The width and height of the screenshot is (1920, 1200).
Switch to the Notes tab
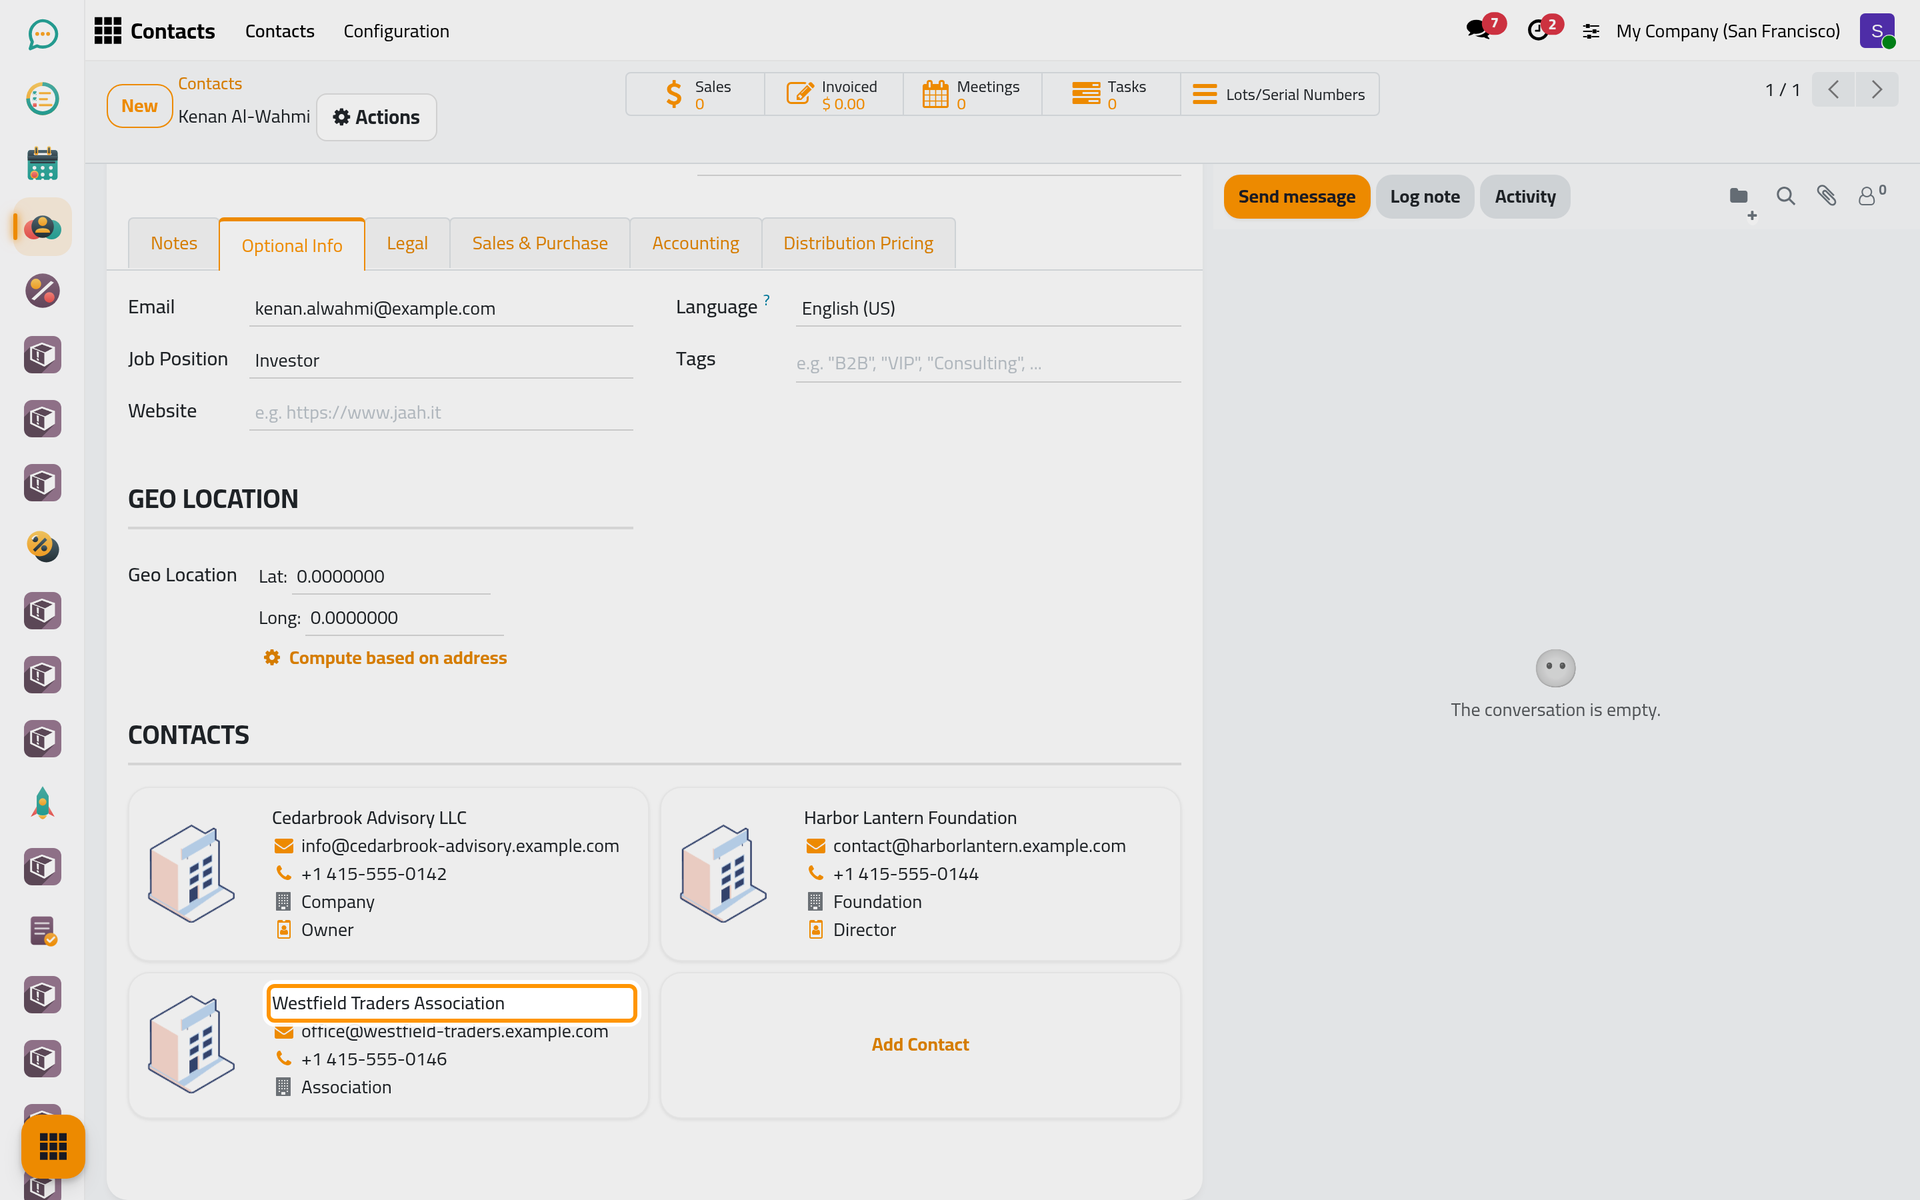(x=174, y=243)
